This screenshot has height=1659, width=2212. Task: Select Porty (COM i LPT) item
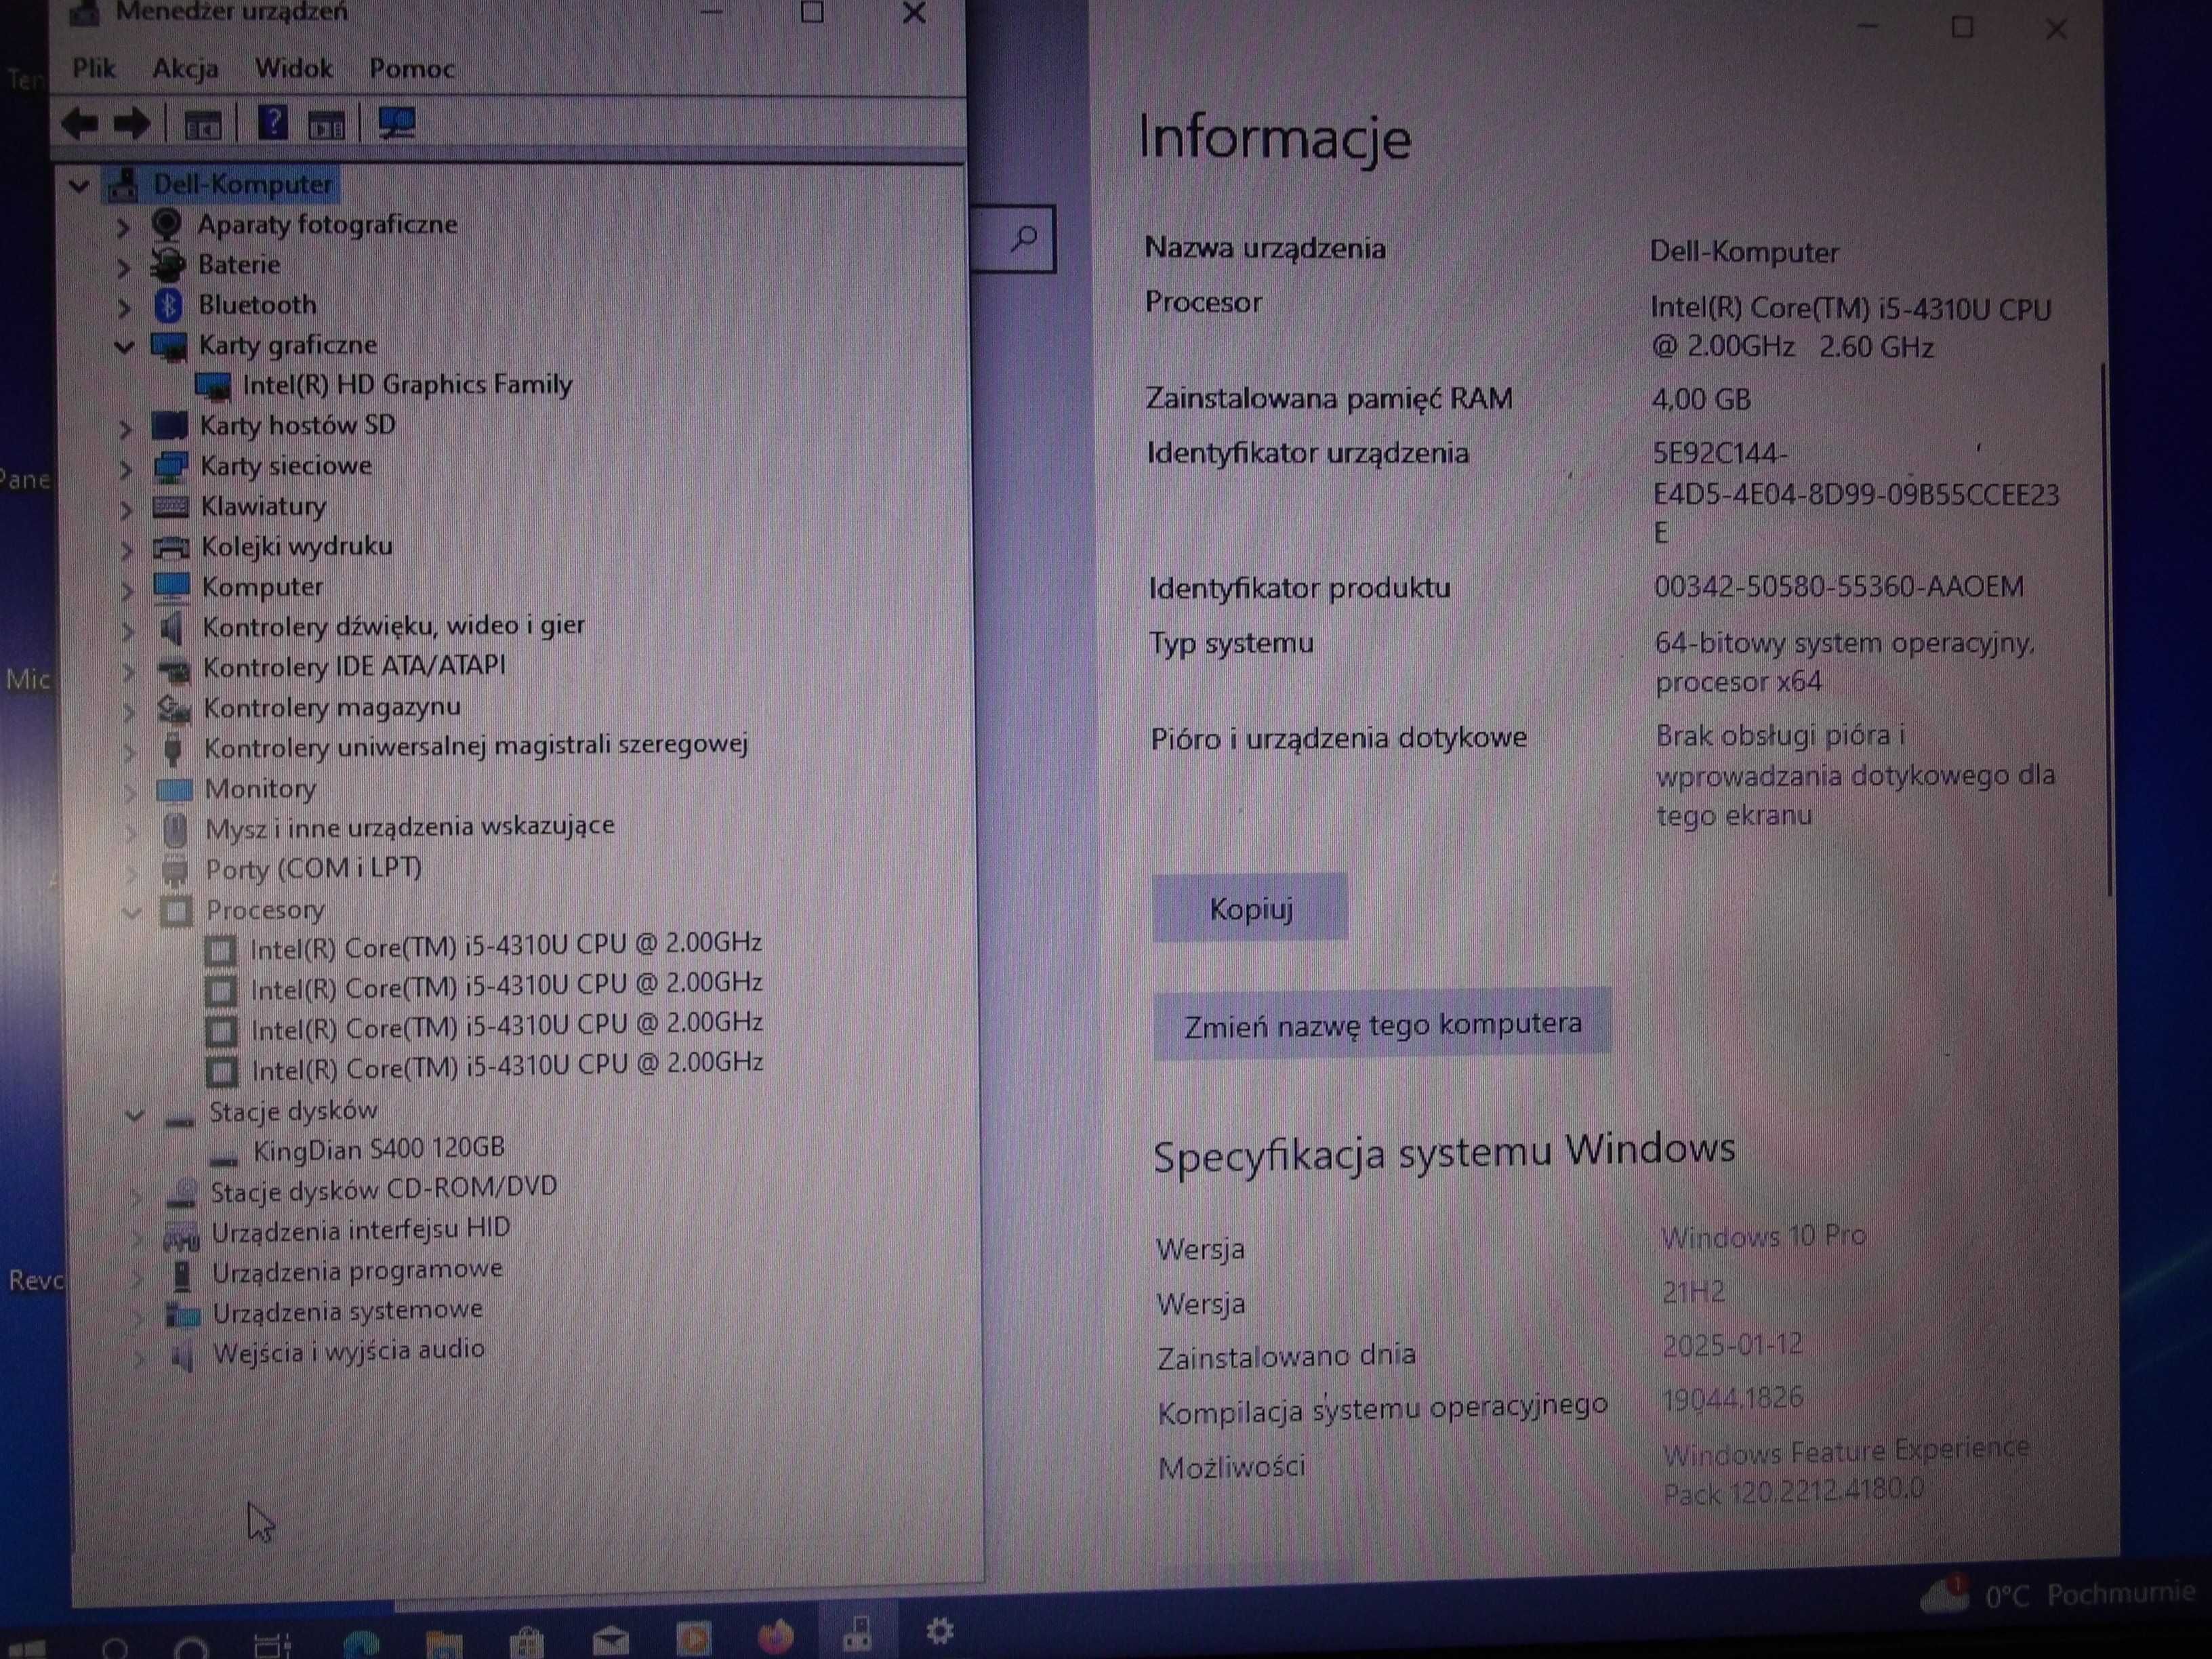coord(313,868)
